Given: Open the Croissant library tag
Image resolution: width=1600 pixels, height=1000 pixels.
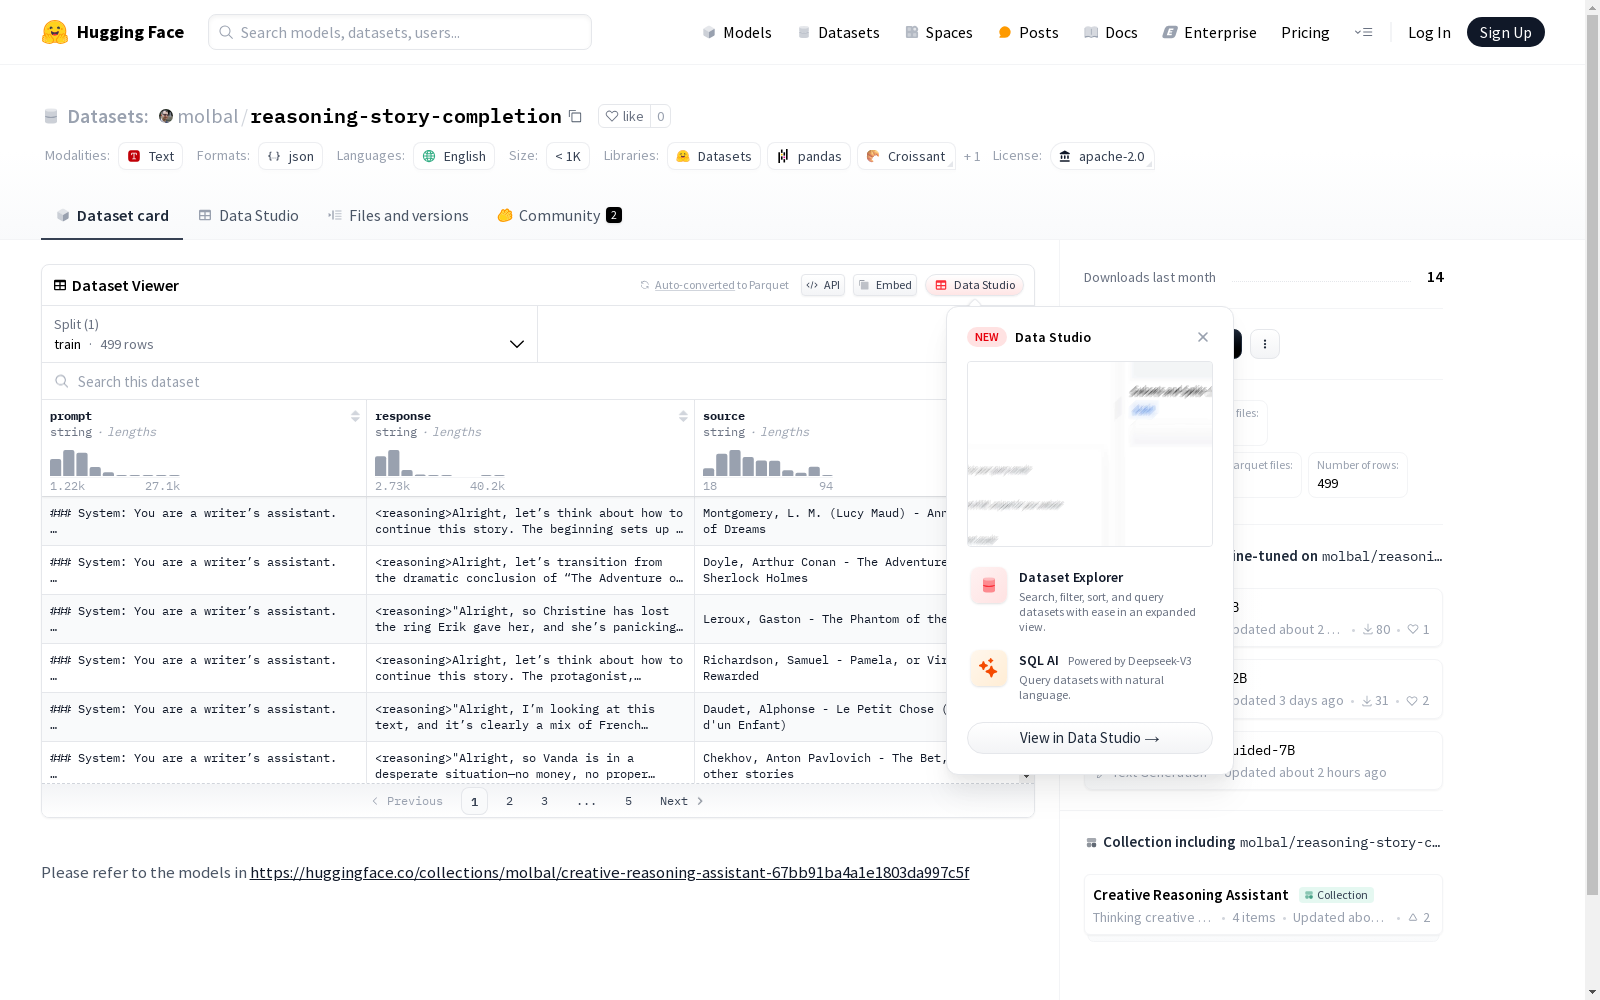Looking at the screenshot, I should tap(906, 156).
